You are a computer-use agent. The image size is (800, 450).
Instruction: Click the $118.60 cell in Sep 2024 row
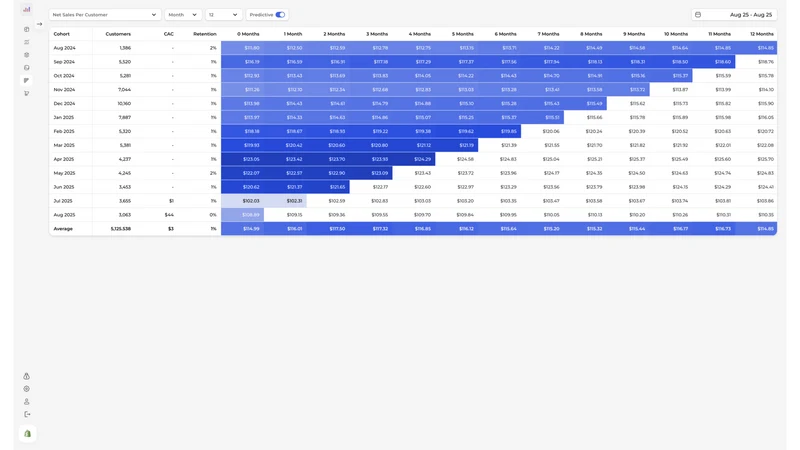[714, 62]
